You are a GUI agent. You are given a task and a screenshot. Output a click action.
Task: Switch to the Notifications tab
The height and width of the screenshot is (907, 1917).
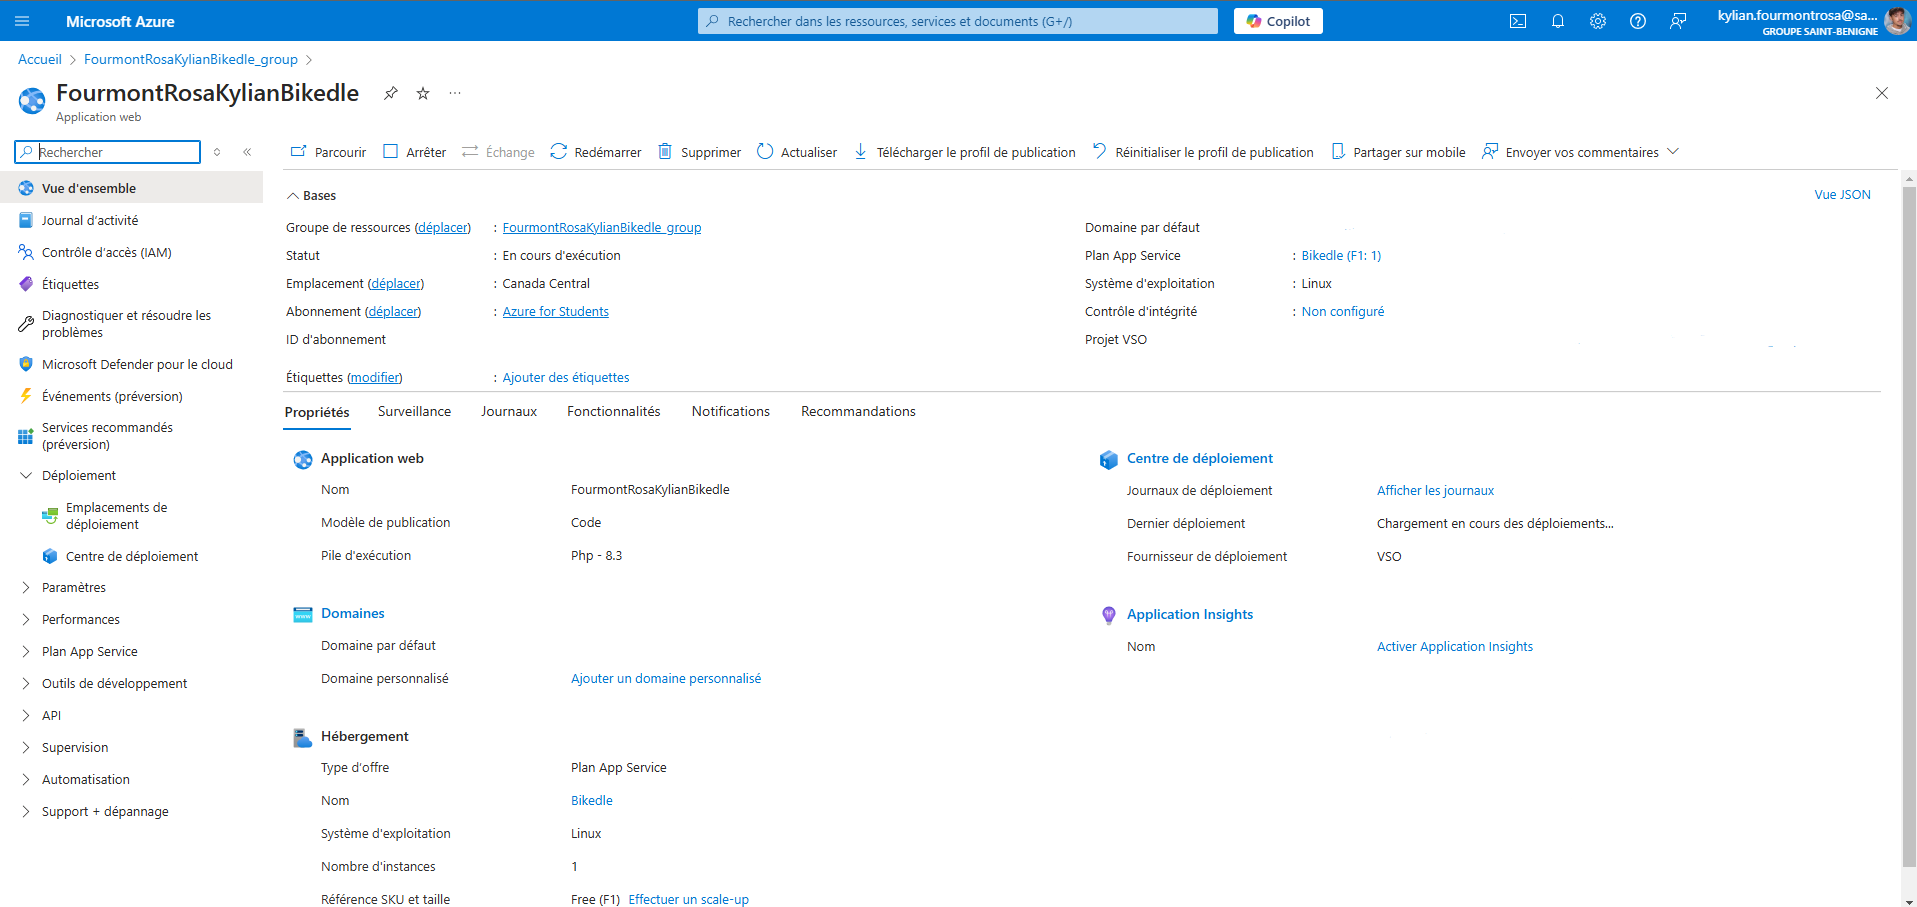[731, 411]
